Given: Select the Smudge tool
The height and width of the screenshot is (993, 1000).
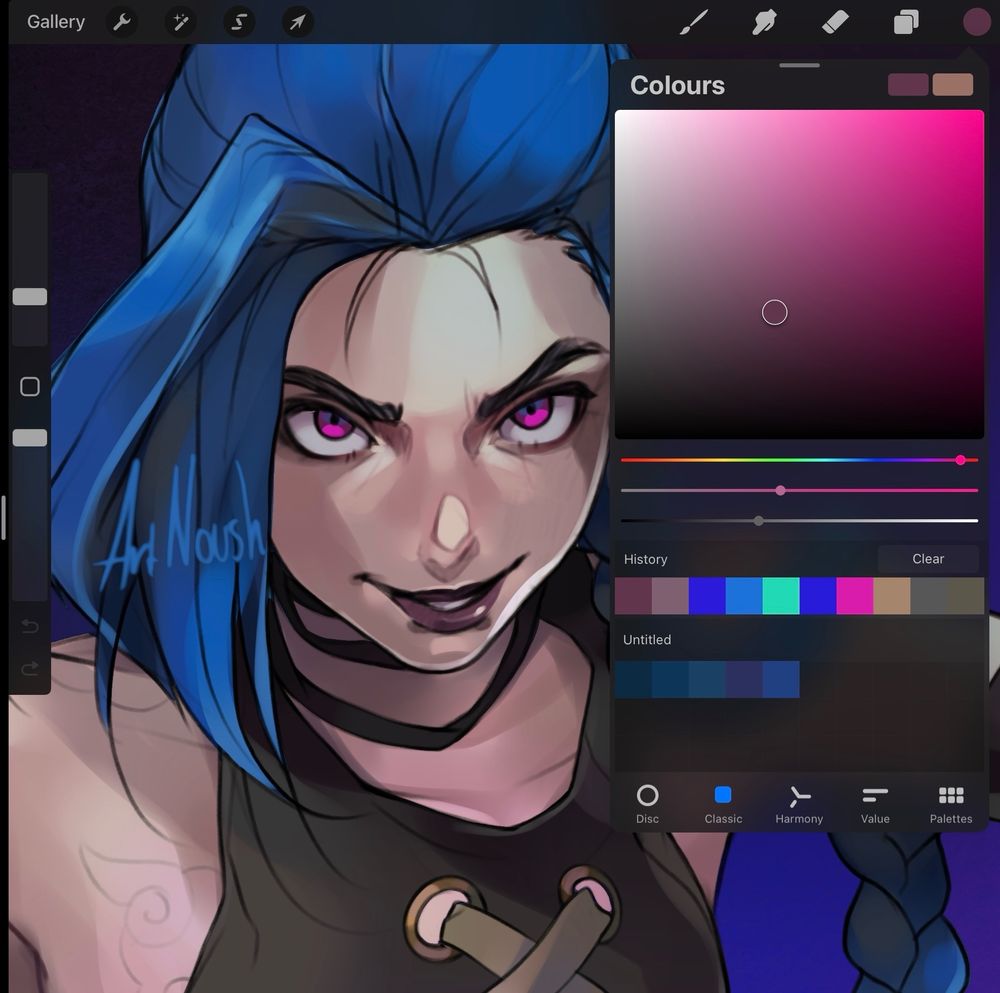Looking at the screenshot, I should (764, 22).
